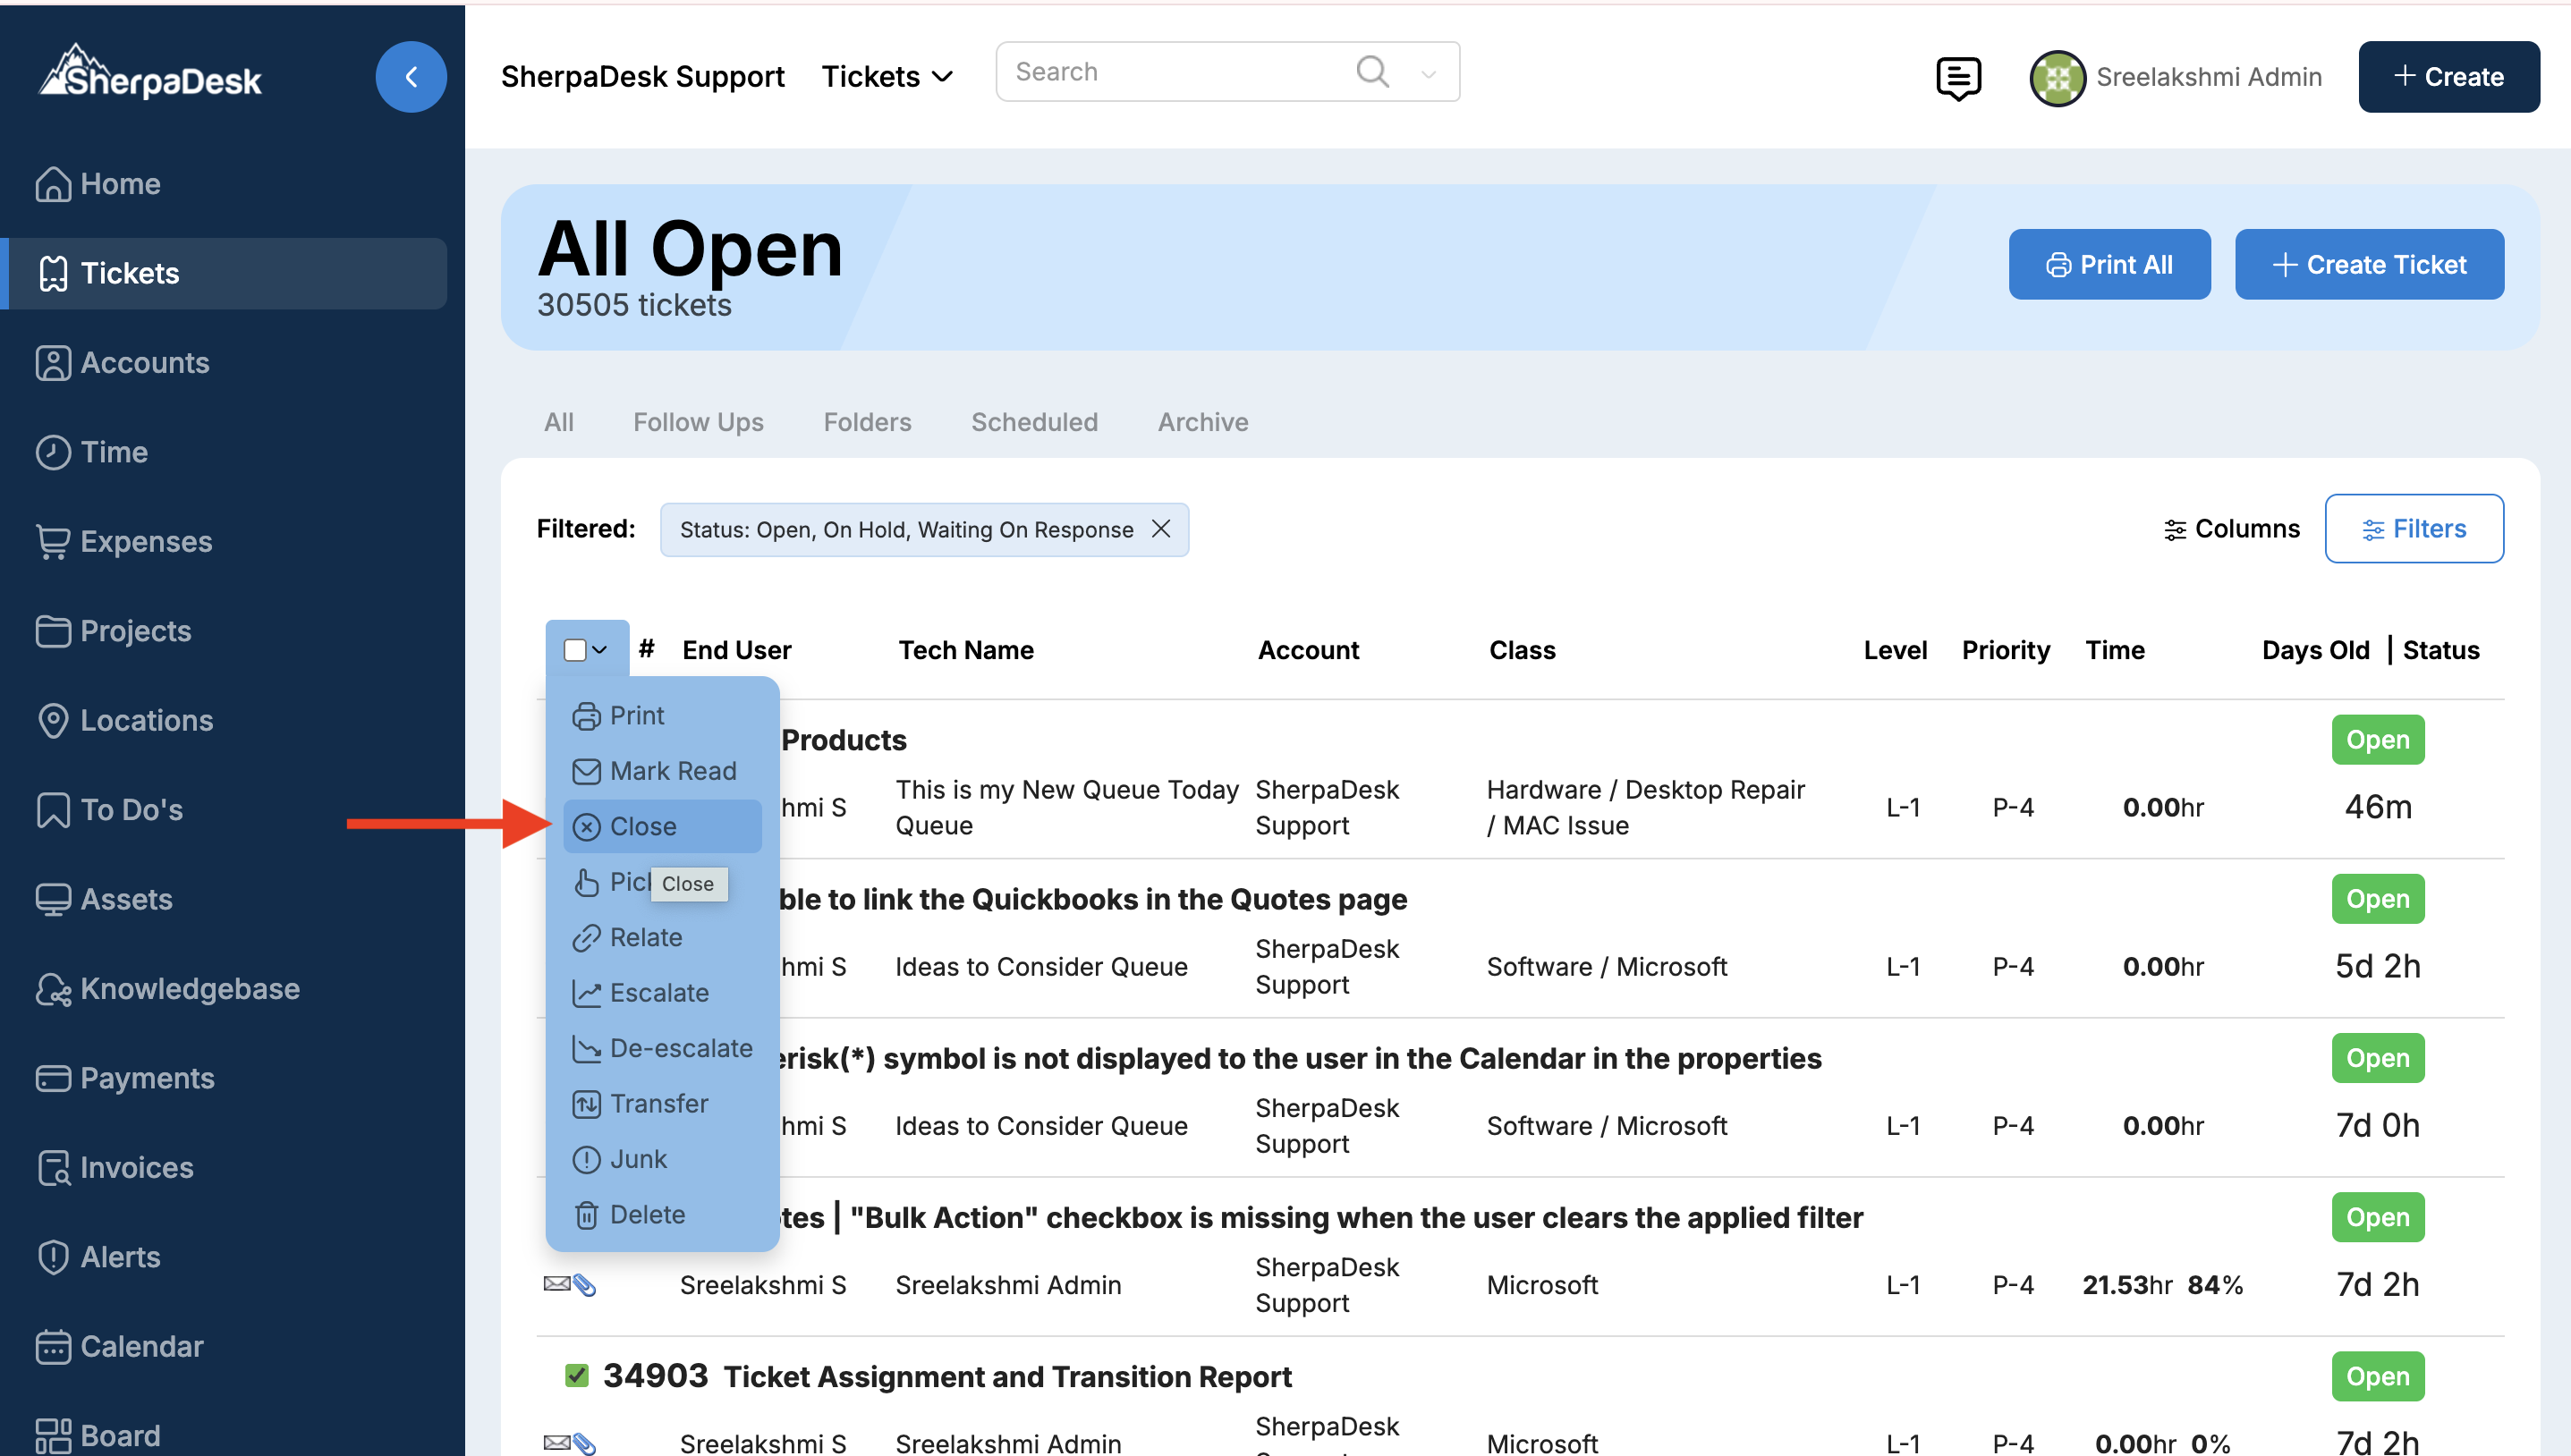2571x1456 pixels.
Task: Open the search options dropdown arrow
Action: 1428,73
